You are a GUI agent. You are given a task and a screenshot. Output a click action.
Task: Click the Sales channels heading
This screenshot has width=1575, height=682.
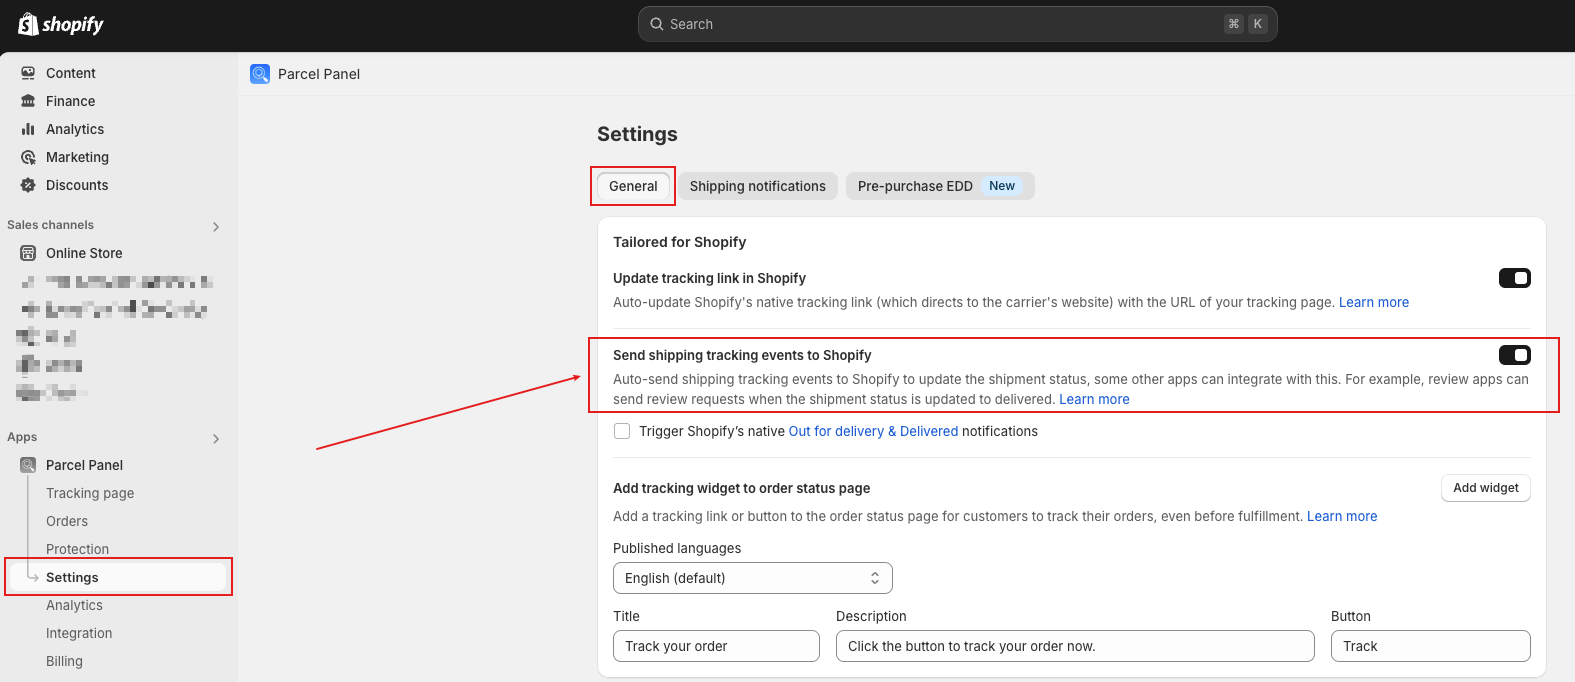click(50, 225)
